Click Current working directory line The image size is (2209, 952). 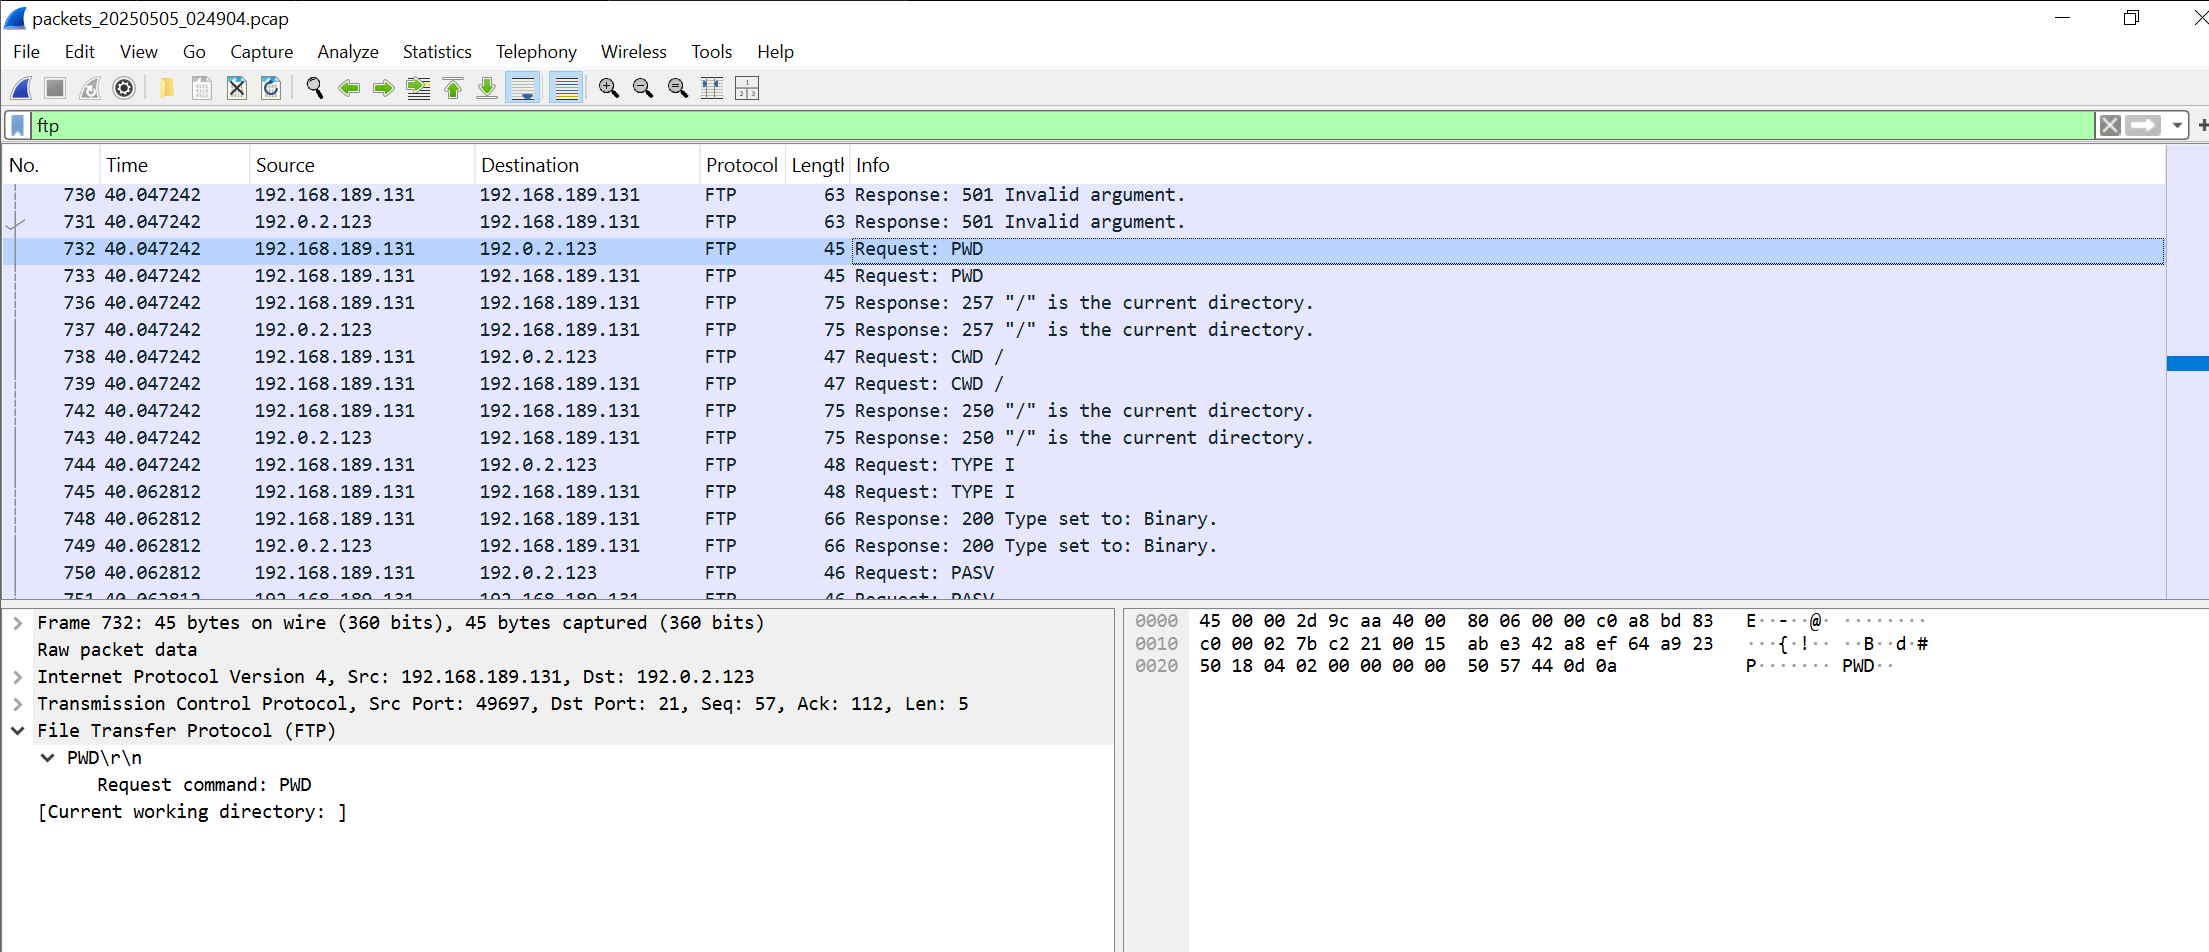pyautogui.click(x=192, y=812)
